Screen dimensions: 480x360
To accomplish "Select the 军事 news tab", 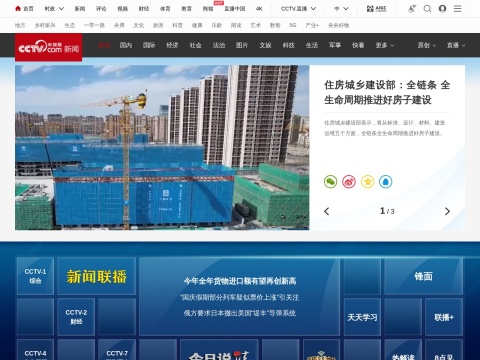I will (x=335, y=45).
